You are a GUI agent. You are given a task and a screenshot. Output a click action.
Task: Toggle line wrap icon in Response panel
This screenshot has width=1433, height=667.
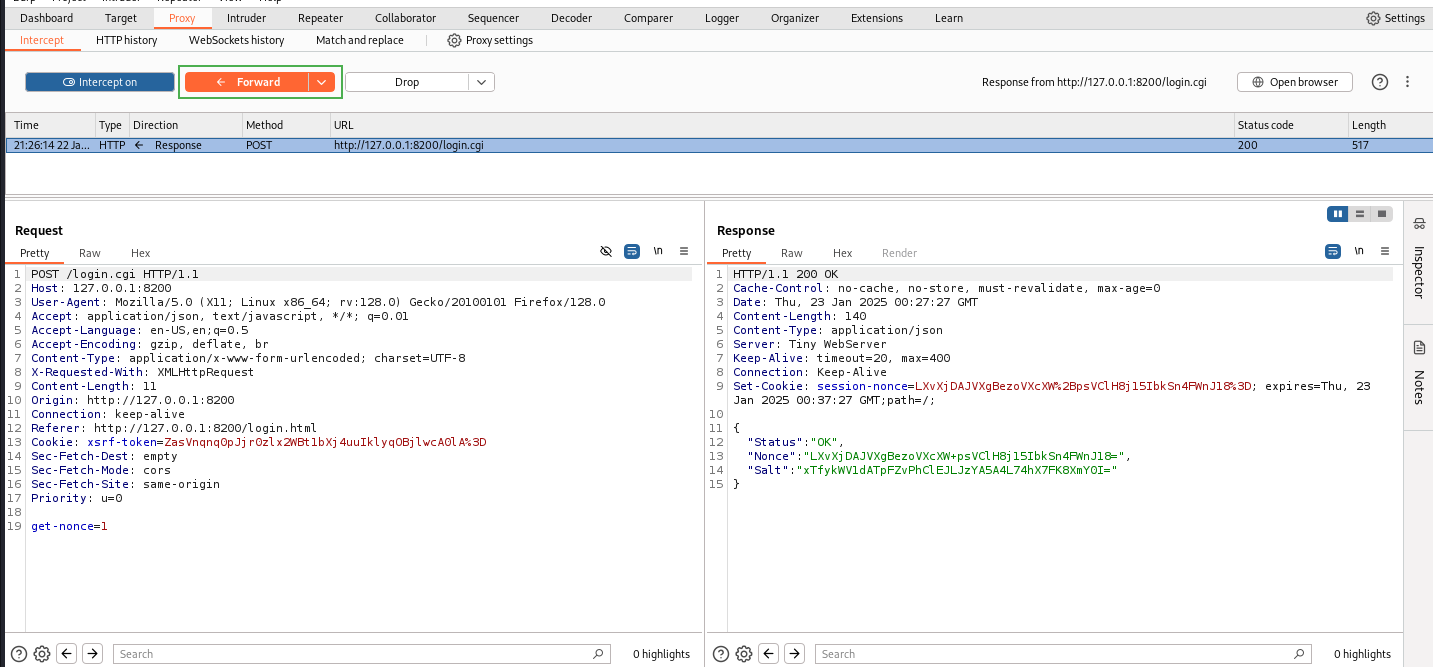pyautogui.click(x=1333, y=252)
